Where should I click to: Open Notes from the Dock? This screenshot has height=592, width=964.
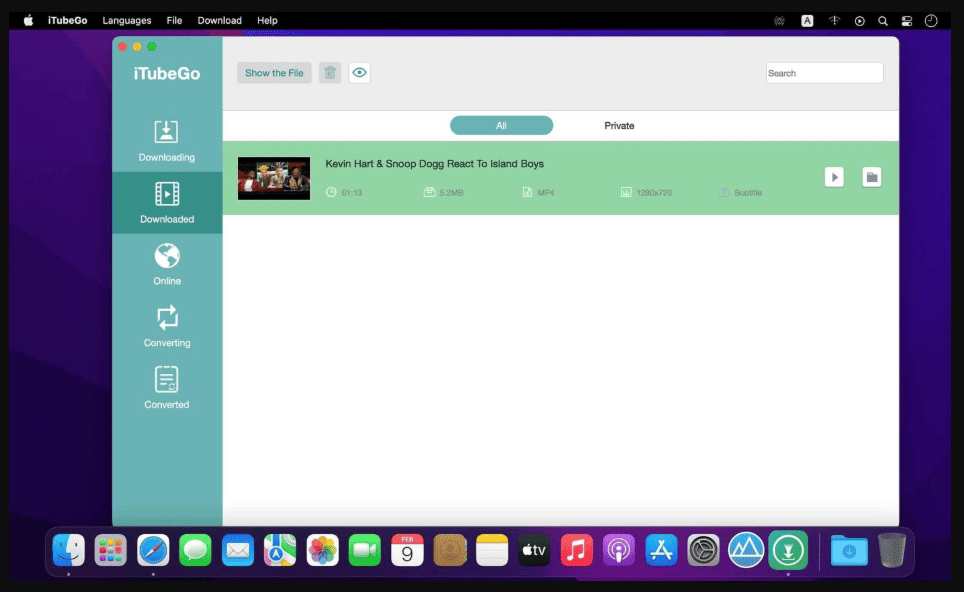(x=492, y=550)
